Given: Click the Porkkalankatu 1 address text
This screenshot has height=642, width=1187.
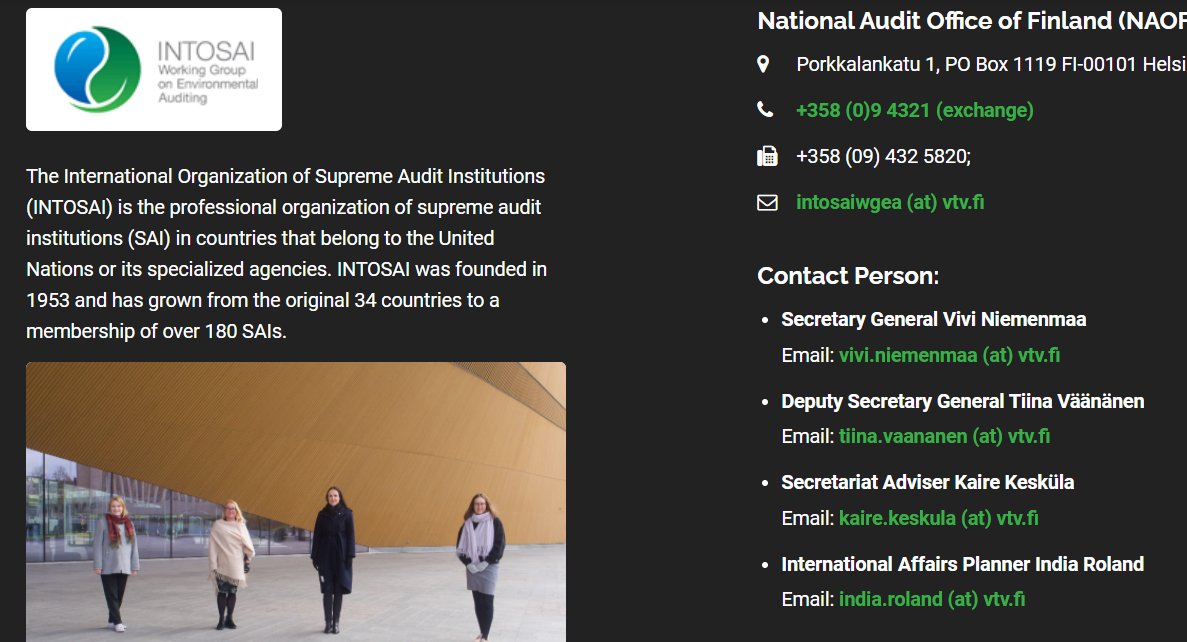Looking at the screenshot, I should click(x=991, y=64).
